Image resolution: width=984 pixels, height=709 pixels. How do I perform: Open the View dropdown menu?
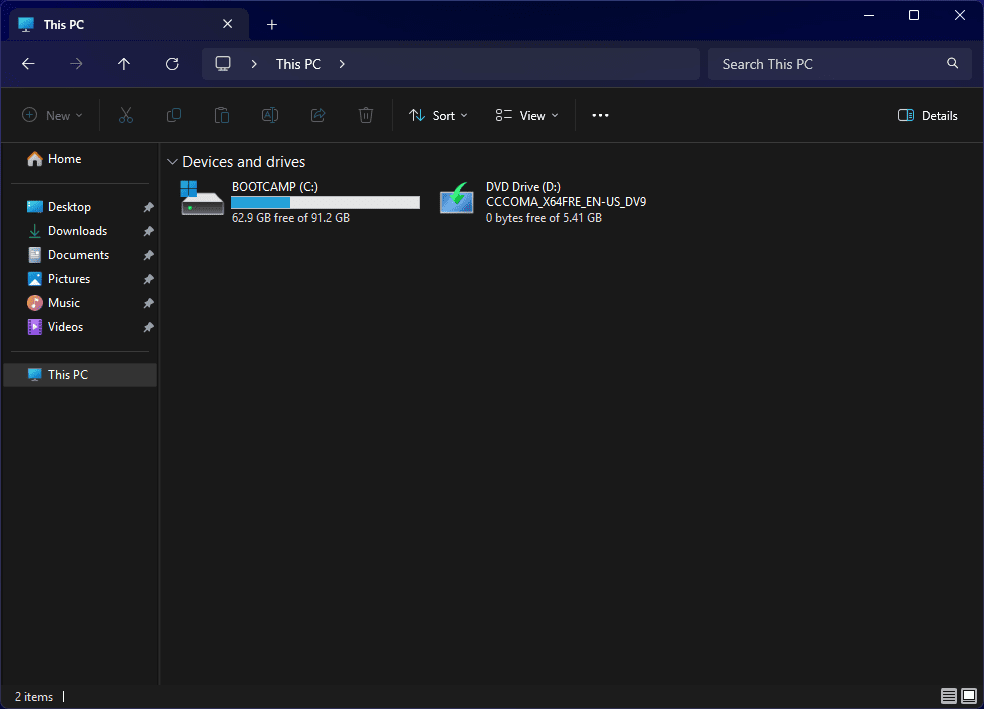click(527, 116)
